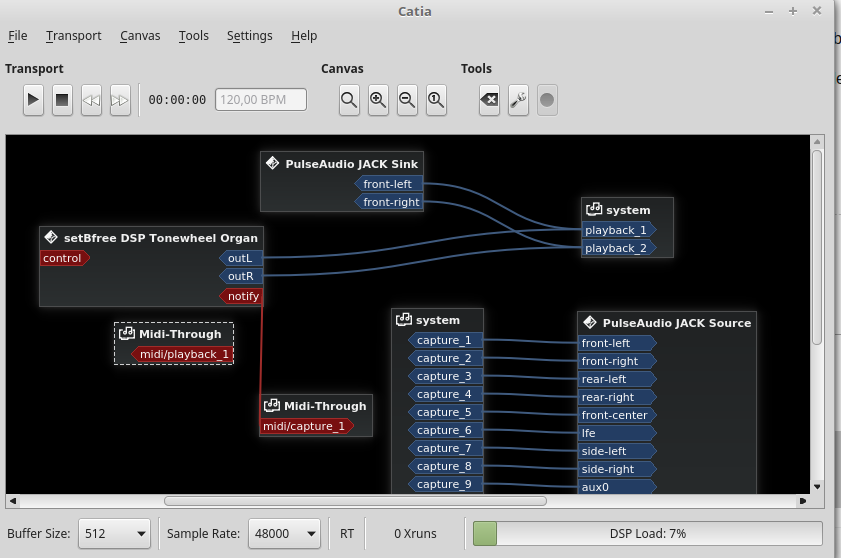Click the PulseAudio JACK Source title
The image size is (841, 558).
[x=677, y=323]
